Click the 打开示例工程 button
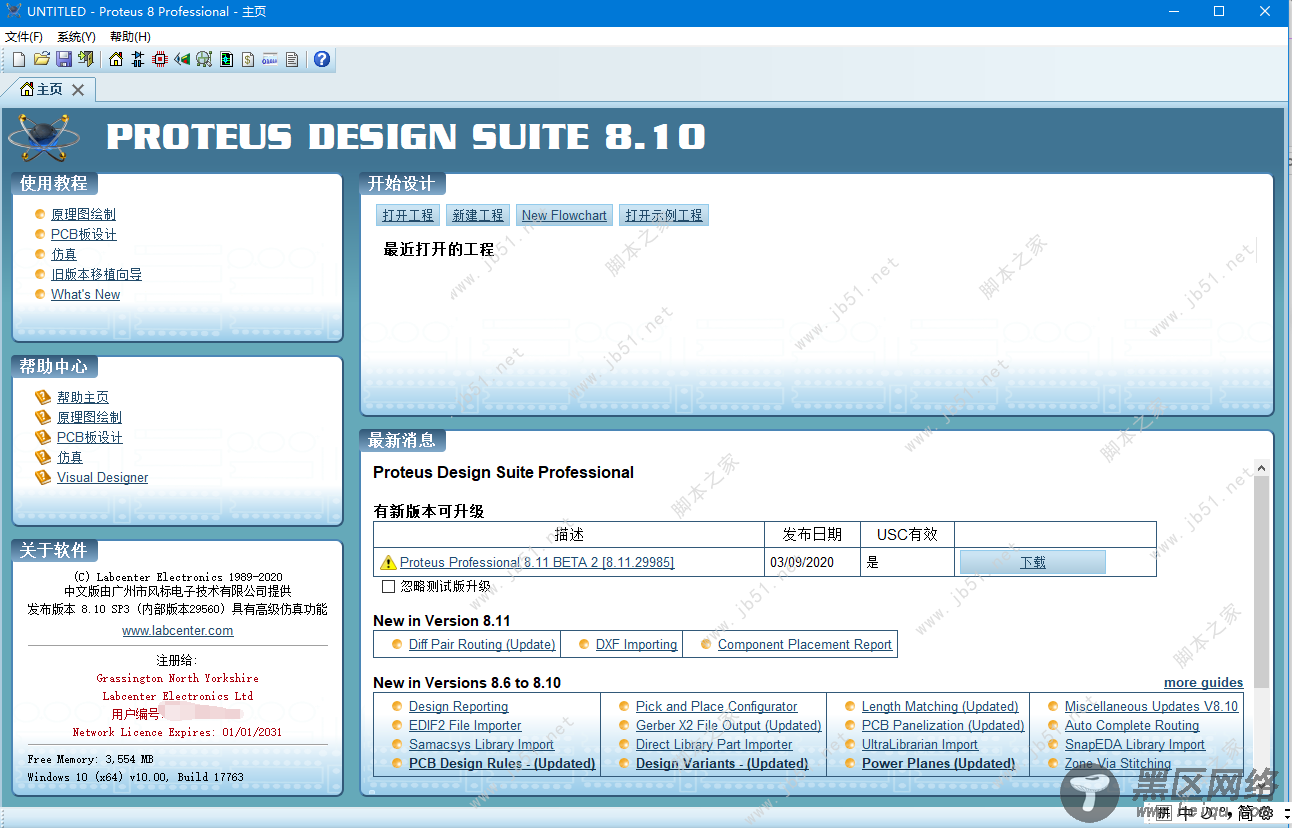 click(x=664, y=215)
